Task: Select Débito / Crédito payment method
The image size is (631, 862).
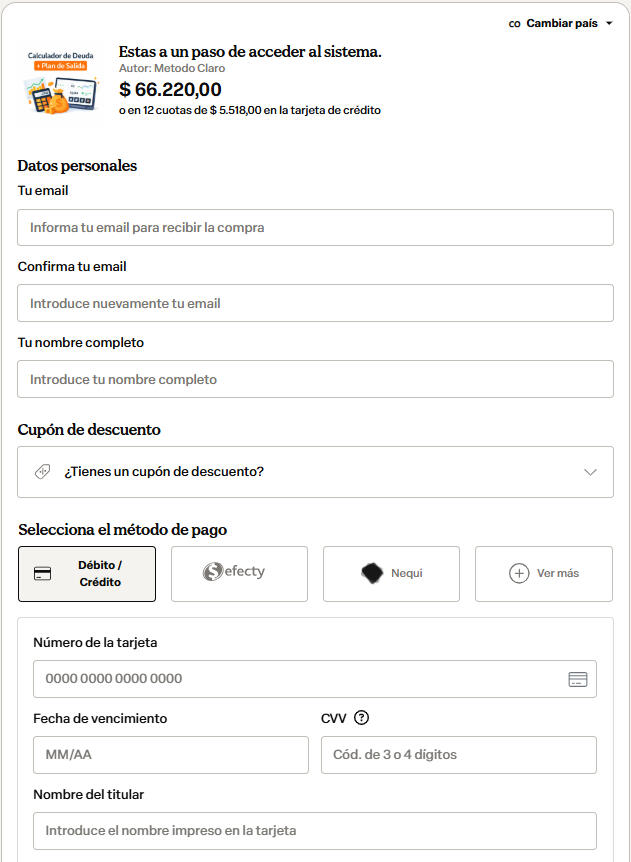Action: (87, 574)
